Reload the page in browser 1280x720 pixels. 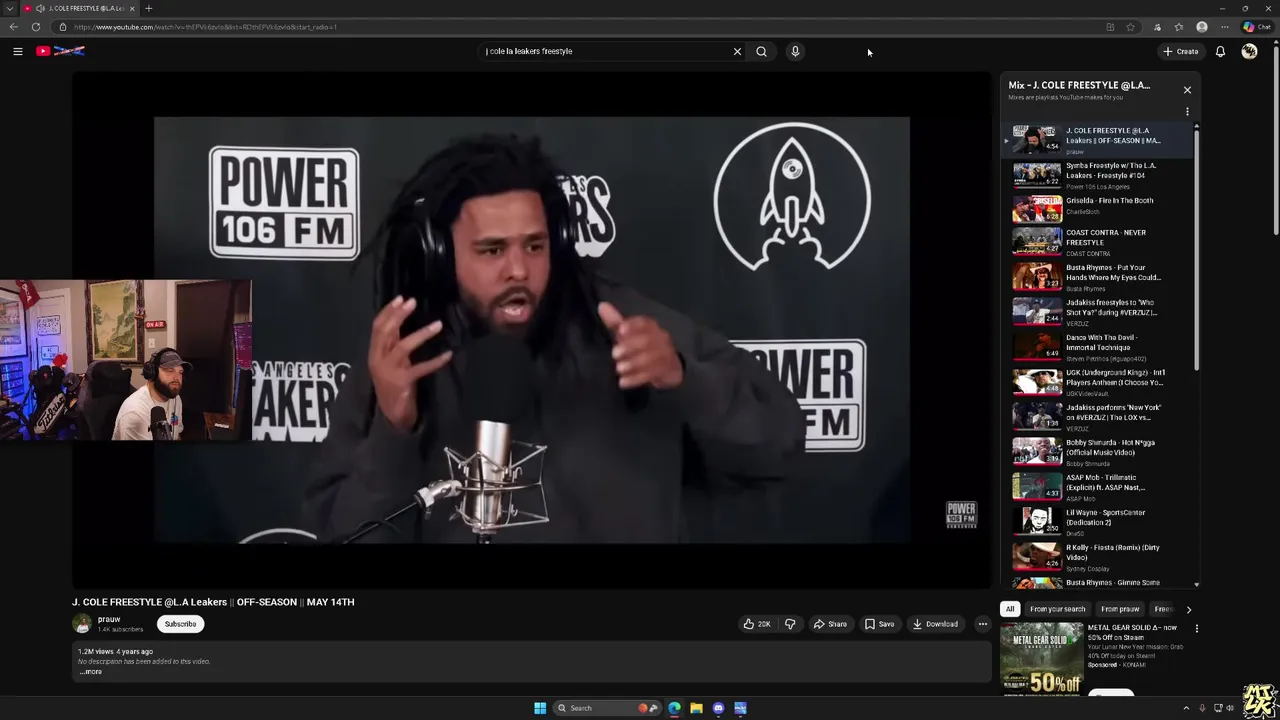[36, 27]
